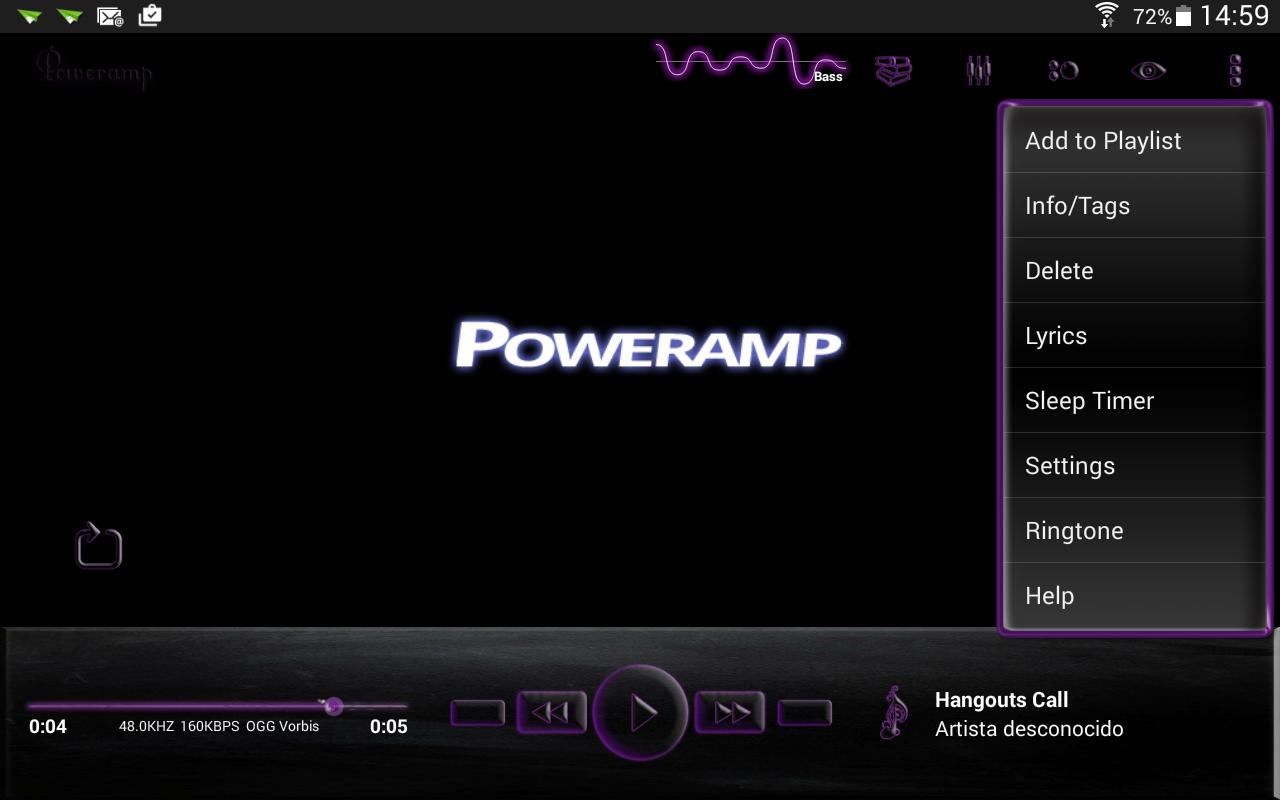The width and height of the screenshot is (1280, 800).
Task: Tap the clock showing 14:59
Action: pos(1235,16)
